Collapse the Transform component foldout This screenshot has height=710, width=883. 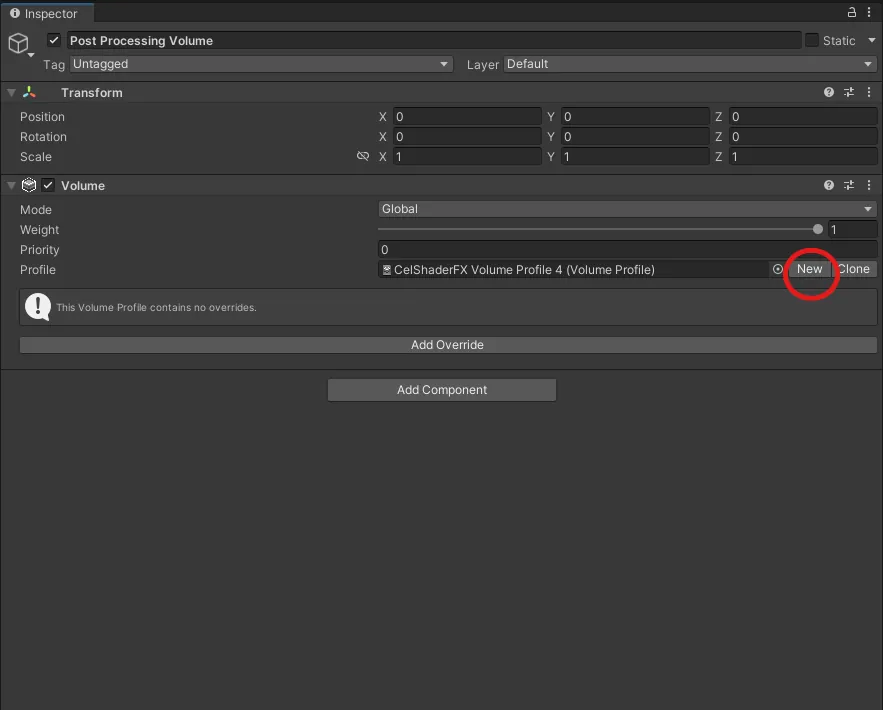[x=11, y=92]
